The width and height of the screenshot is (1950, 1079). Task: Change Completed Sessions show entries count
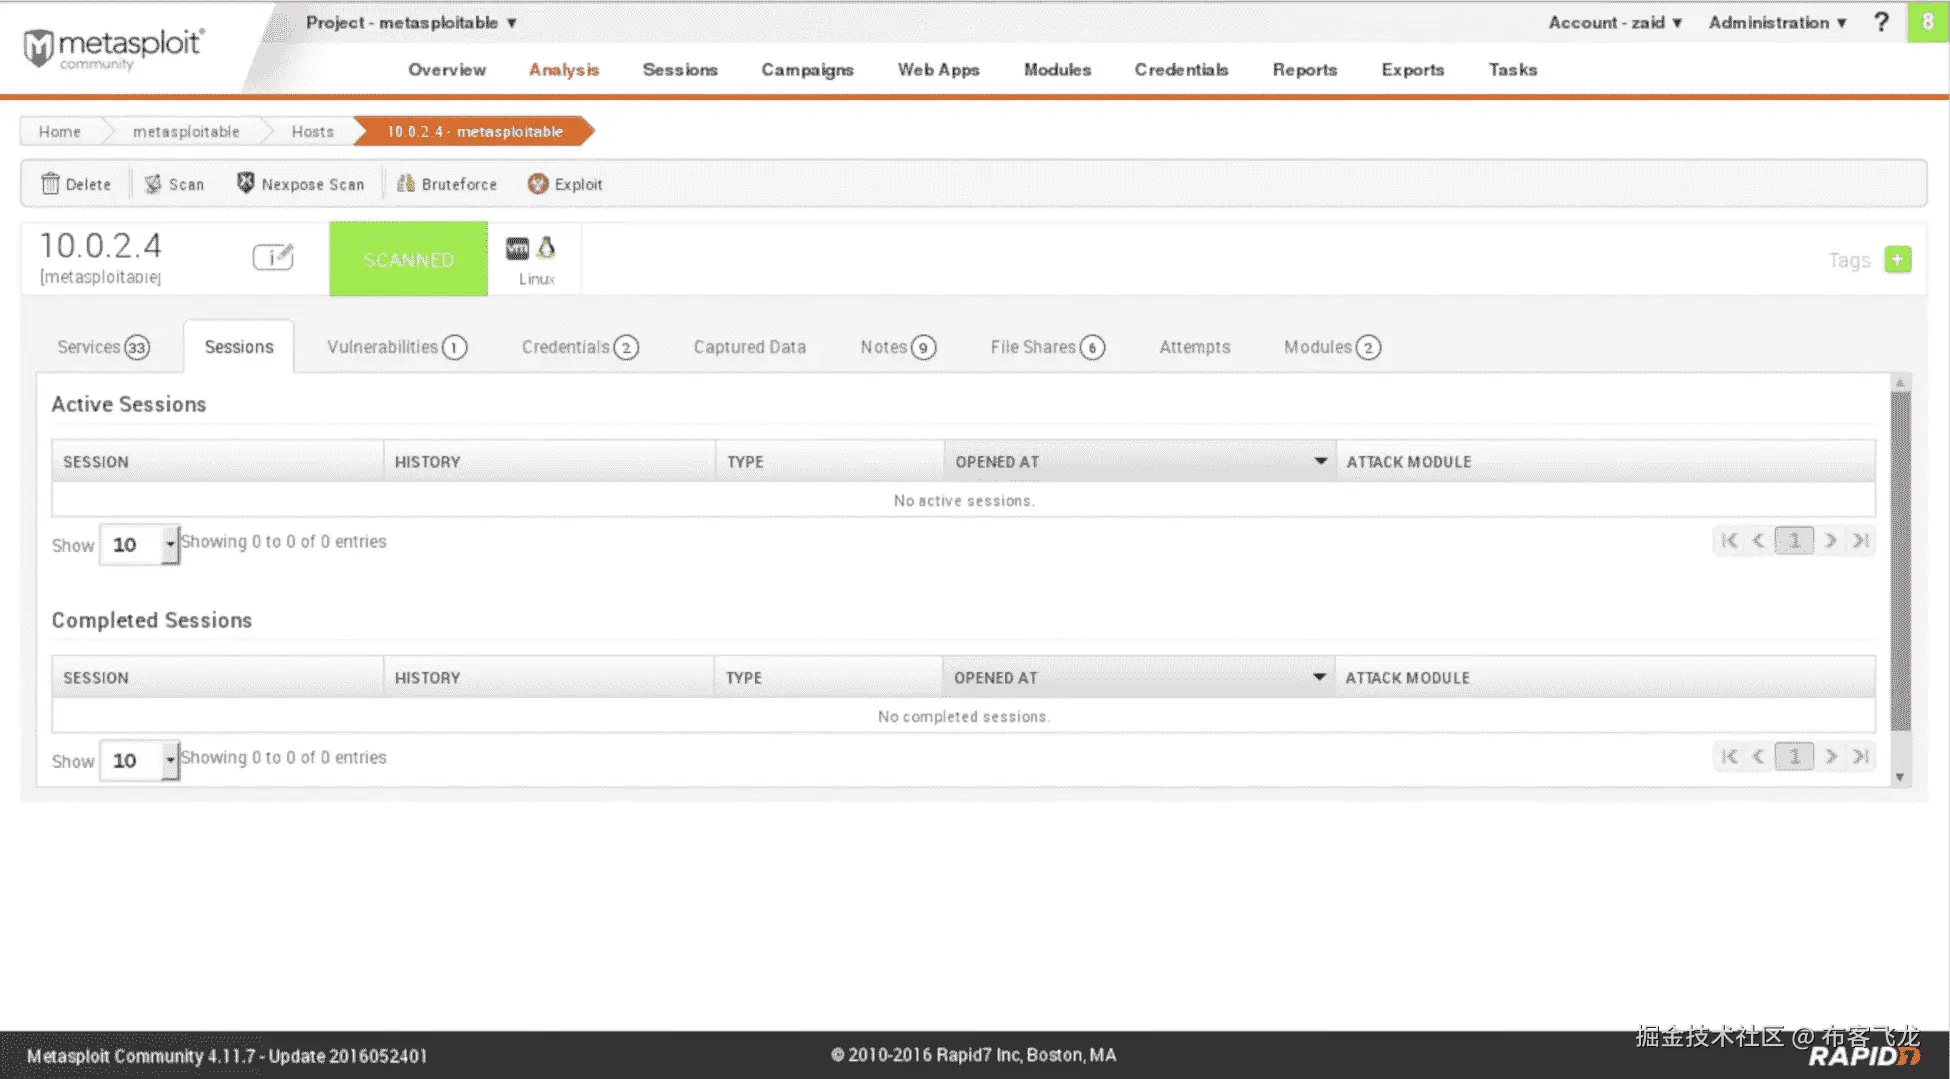[139, 761]
